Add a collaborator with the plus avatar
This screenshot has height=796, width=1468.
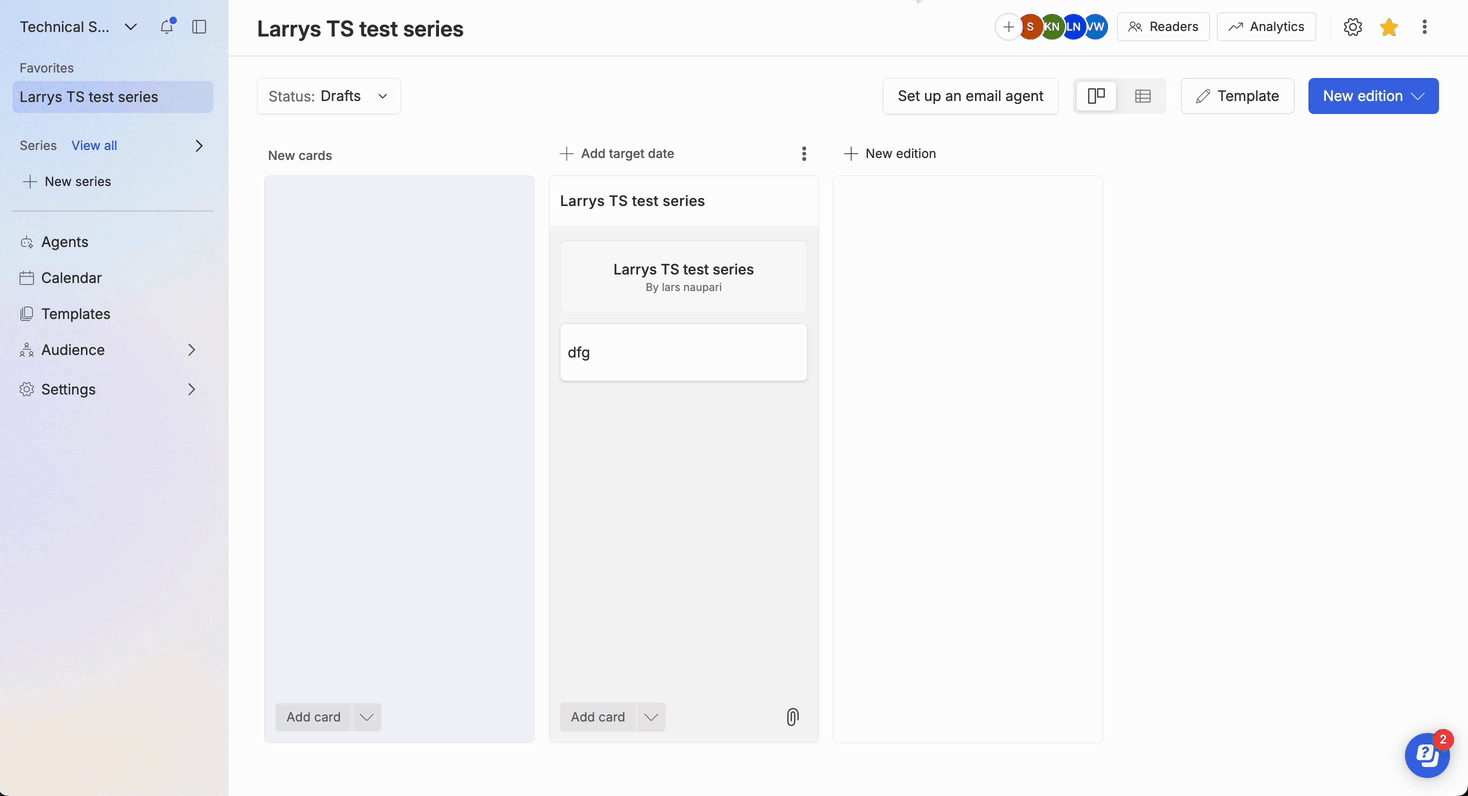1007,27
